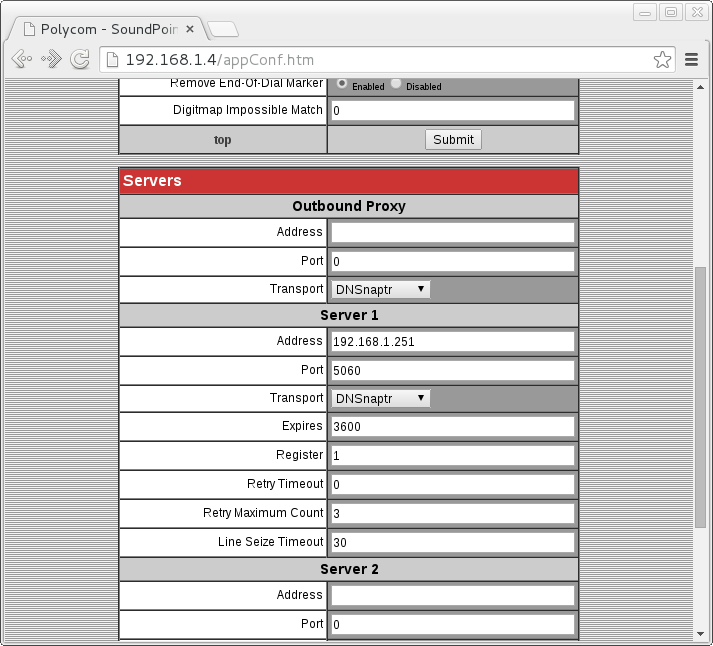This screenshot has width=713, height=646.
Task: Click the Expires field showing 3600
Action: pyautogui.click(x=453, y=426)
